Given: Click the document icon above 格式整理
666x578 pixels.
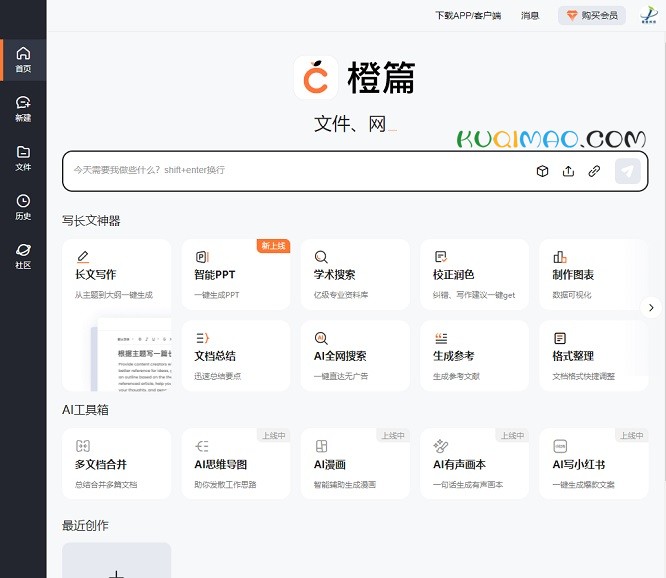Looking at the screenshot, I should click(x=560, y=338).
